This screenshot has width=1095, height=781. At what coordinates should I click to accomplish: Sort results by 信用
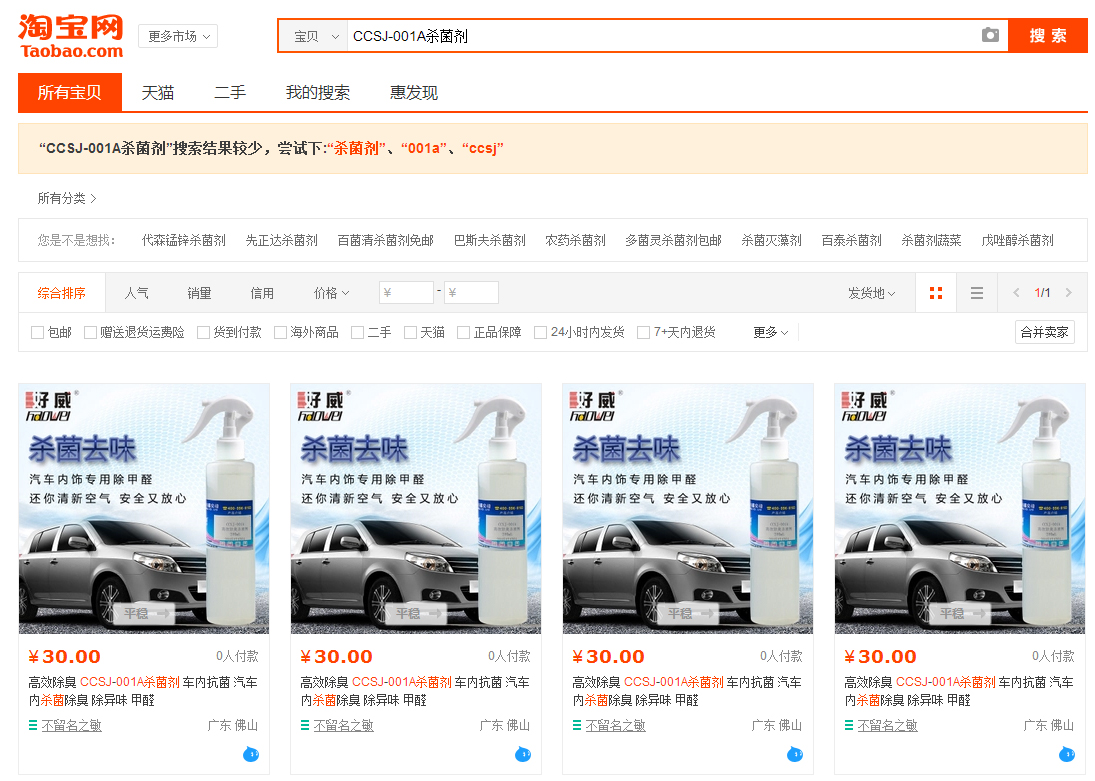click(x=262, y=293)
